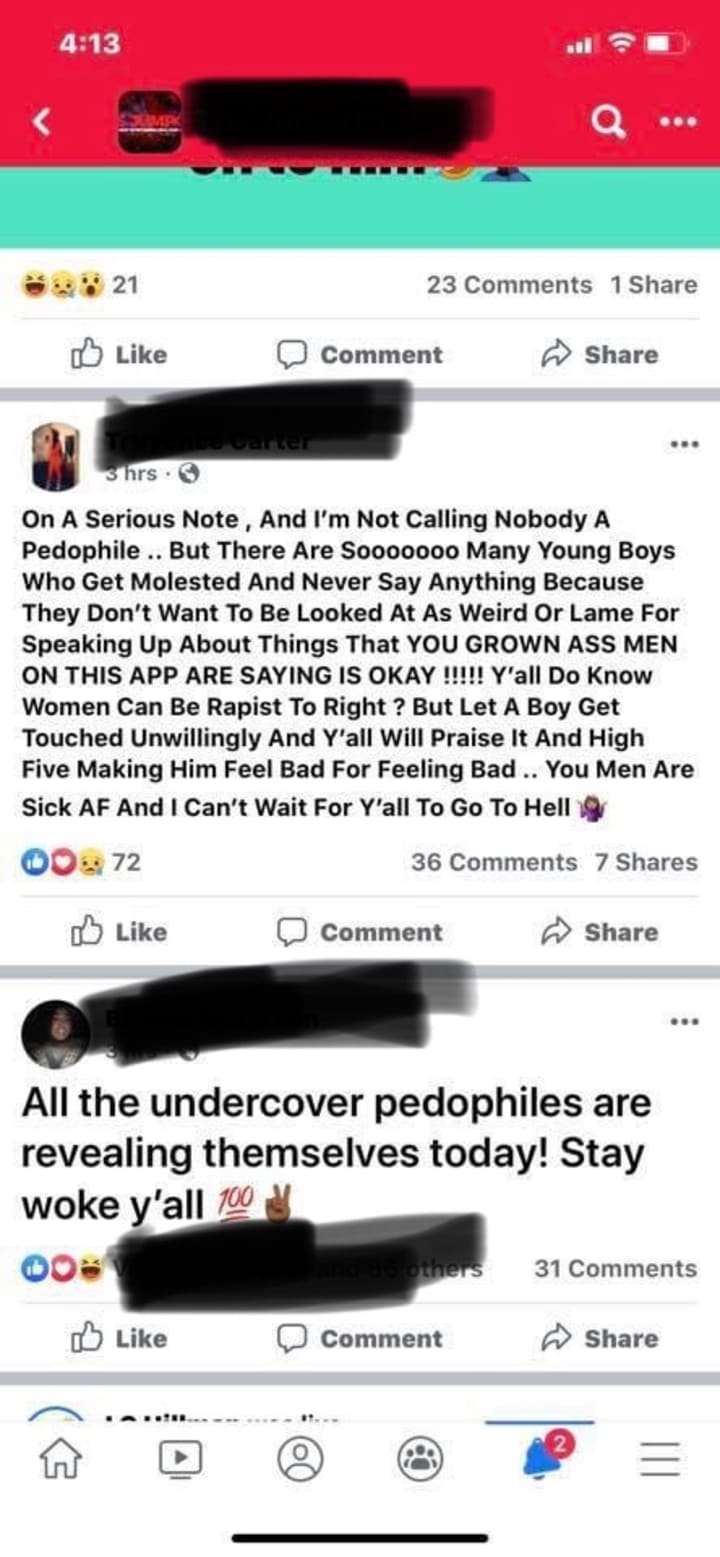Open the page avatar in header
Screen dimensions: 720x1557
(x=150, y=122)
